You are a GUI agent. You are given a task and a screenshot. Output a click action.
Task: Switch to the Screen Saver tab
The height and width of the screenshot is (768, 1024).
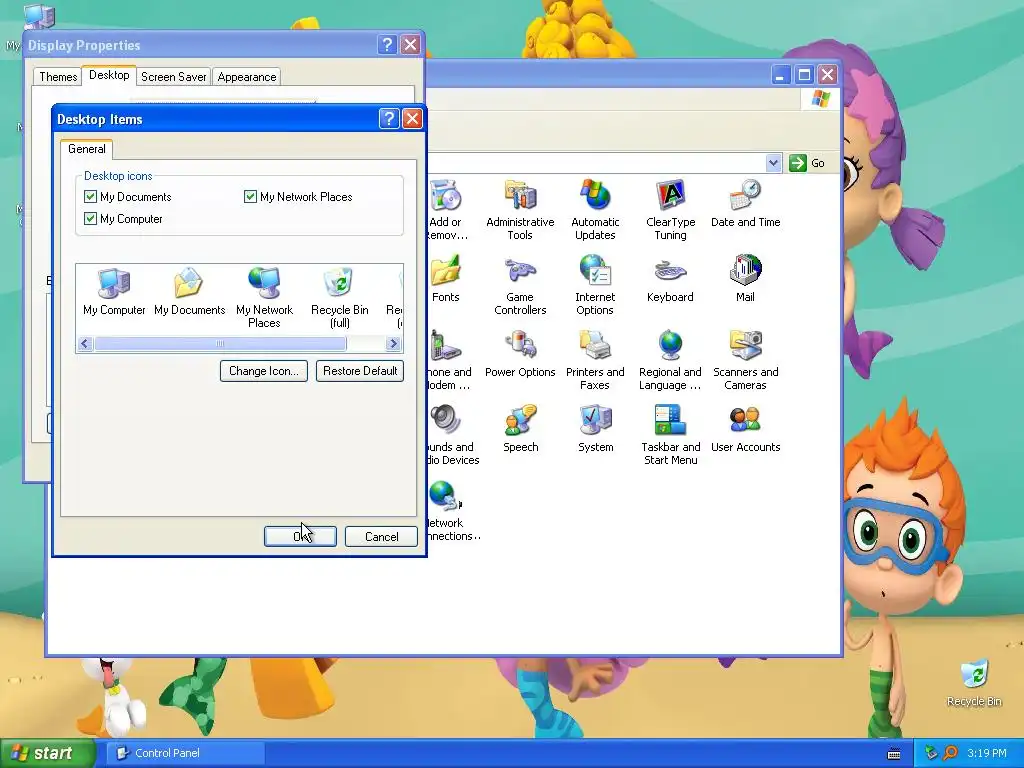coord(174,77)
